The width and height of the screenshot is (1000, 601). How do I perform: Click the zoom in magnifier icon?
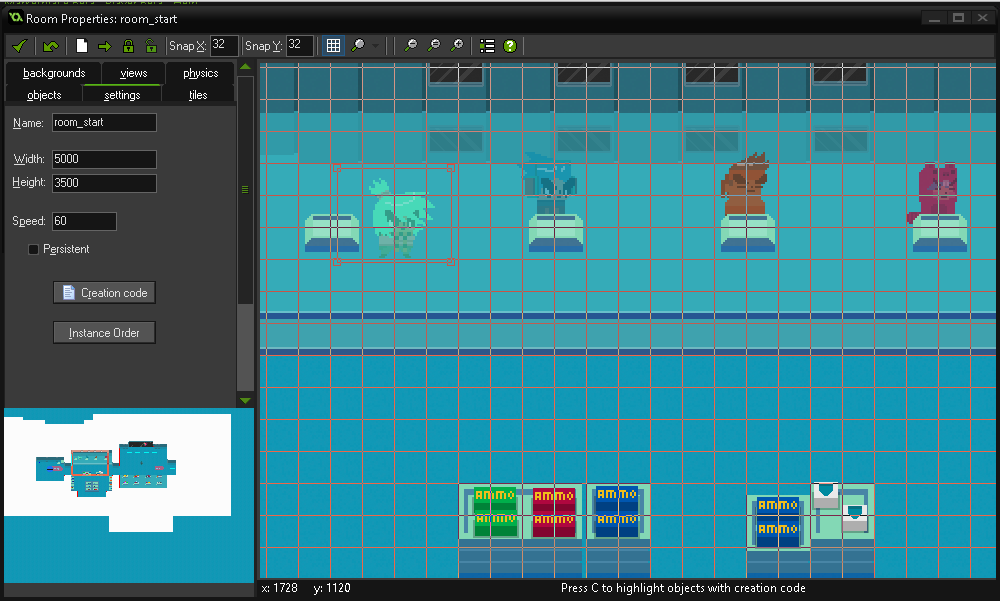coord(457,45)
